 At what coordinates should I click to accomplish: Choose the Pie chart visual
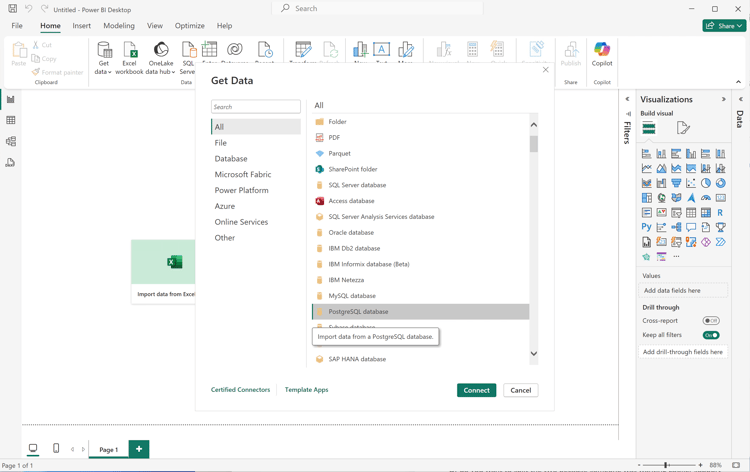706,183
